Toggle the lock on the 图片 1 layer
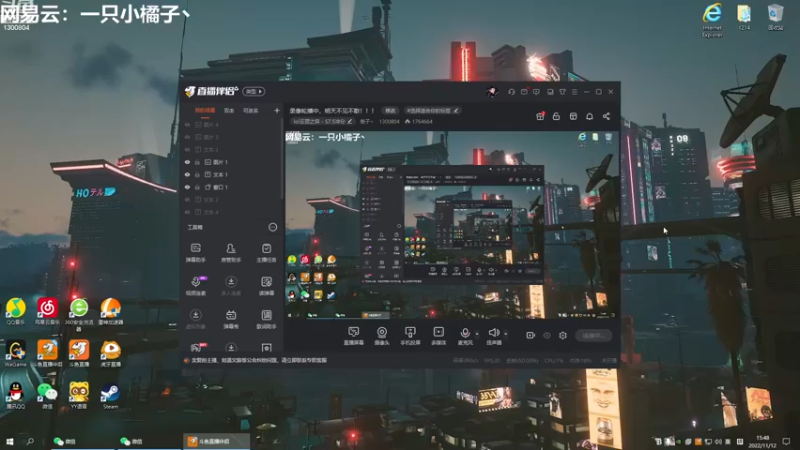Screen dimensions: 800x450 197,162
